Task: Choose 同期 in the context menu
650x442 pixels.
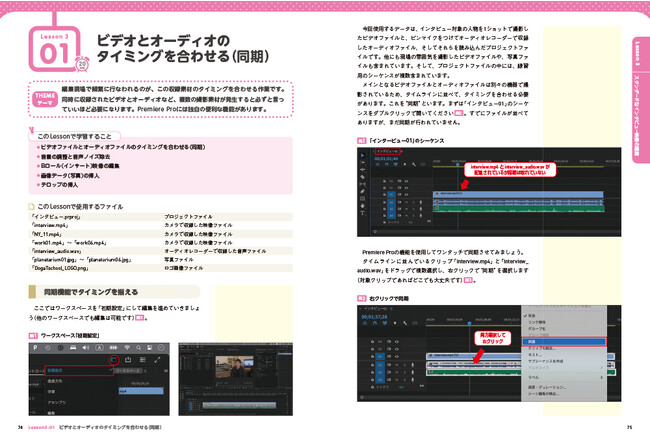Action: pyautogui.click(x=564, y=342)
